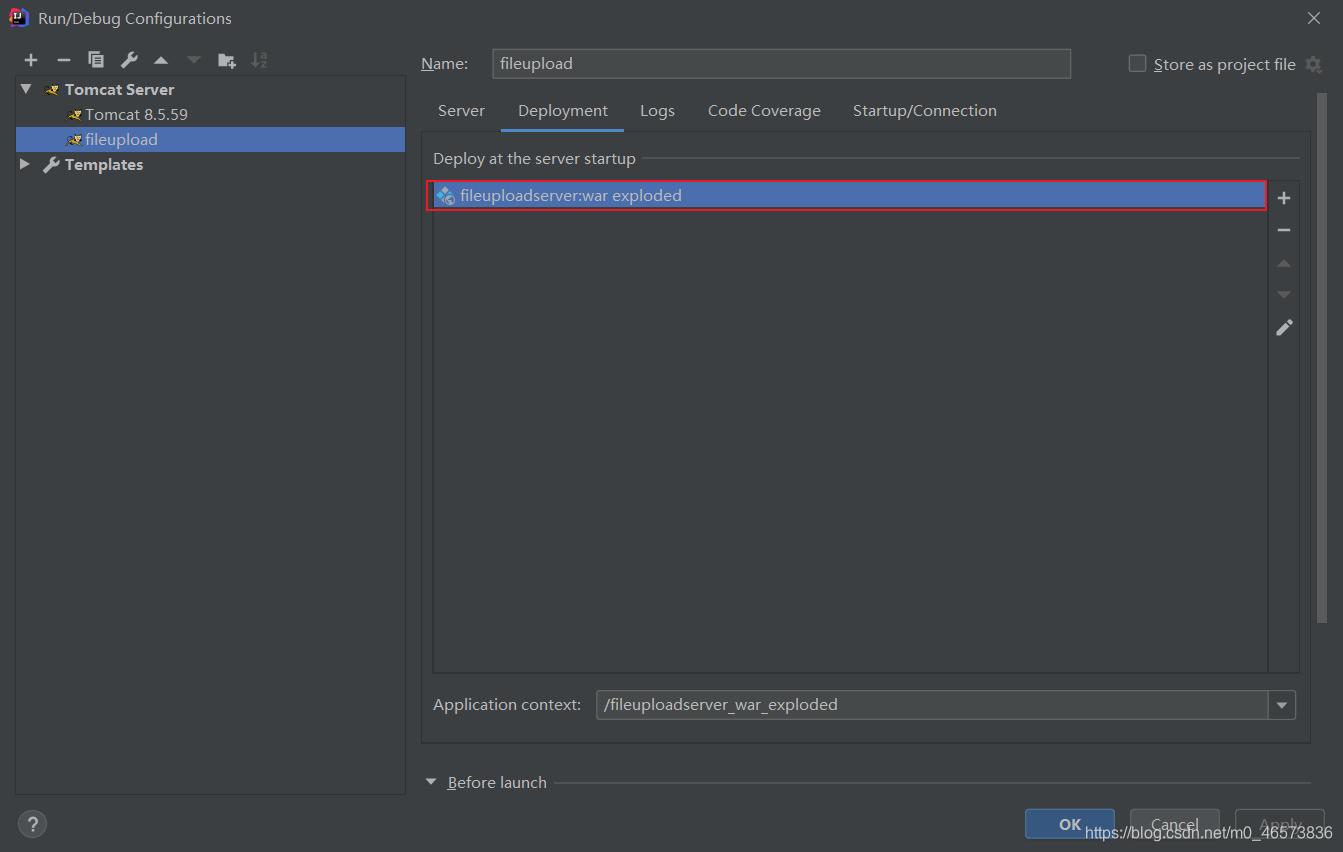Add a deployment artifact with plus icon
Screen dimensions: 1343x852
1284,198
